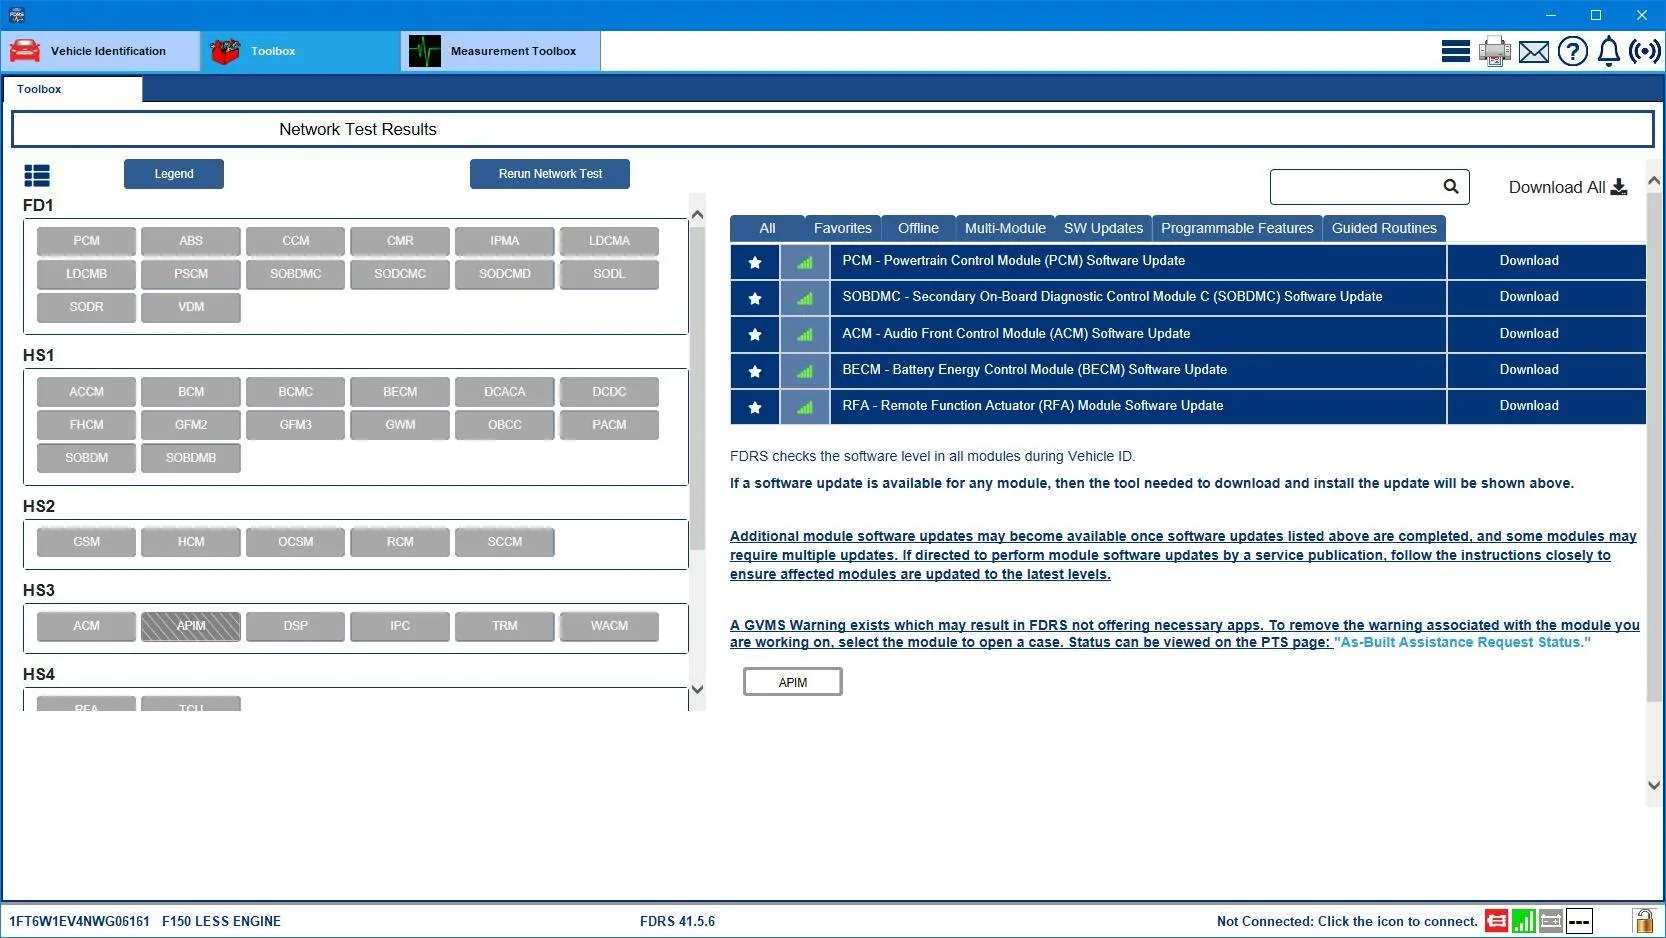Click the padlock icon in the status bar
Image resolution: width=1666 pixels, height=938 pixels.
coord(1643,920)
